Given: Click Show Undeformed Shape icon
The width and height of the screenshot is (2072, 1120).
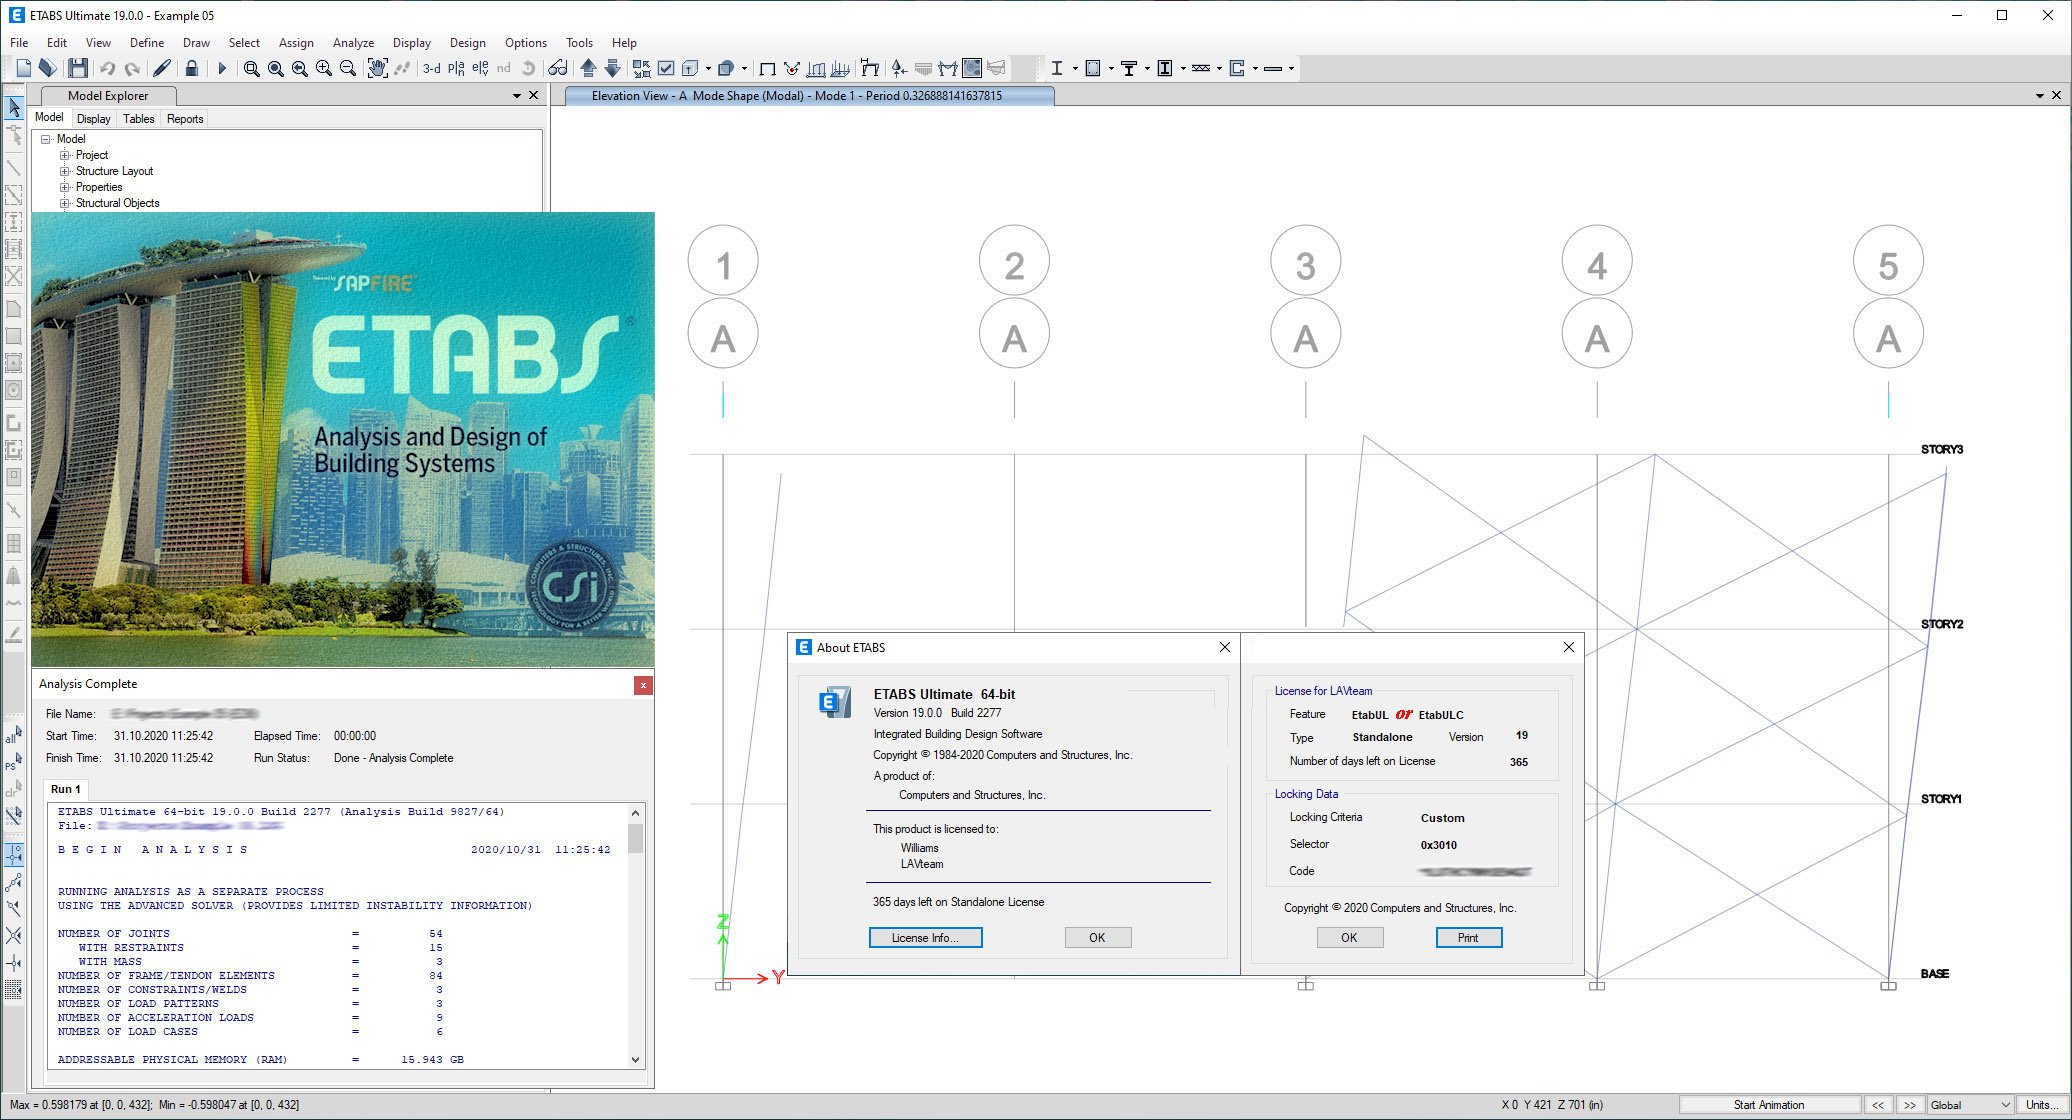Looking at the screenshot, I should coord(767,68).
